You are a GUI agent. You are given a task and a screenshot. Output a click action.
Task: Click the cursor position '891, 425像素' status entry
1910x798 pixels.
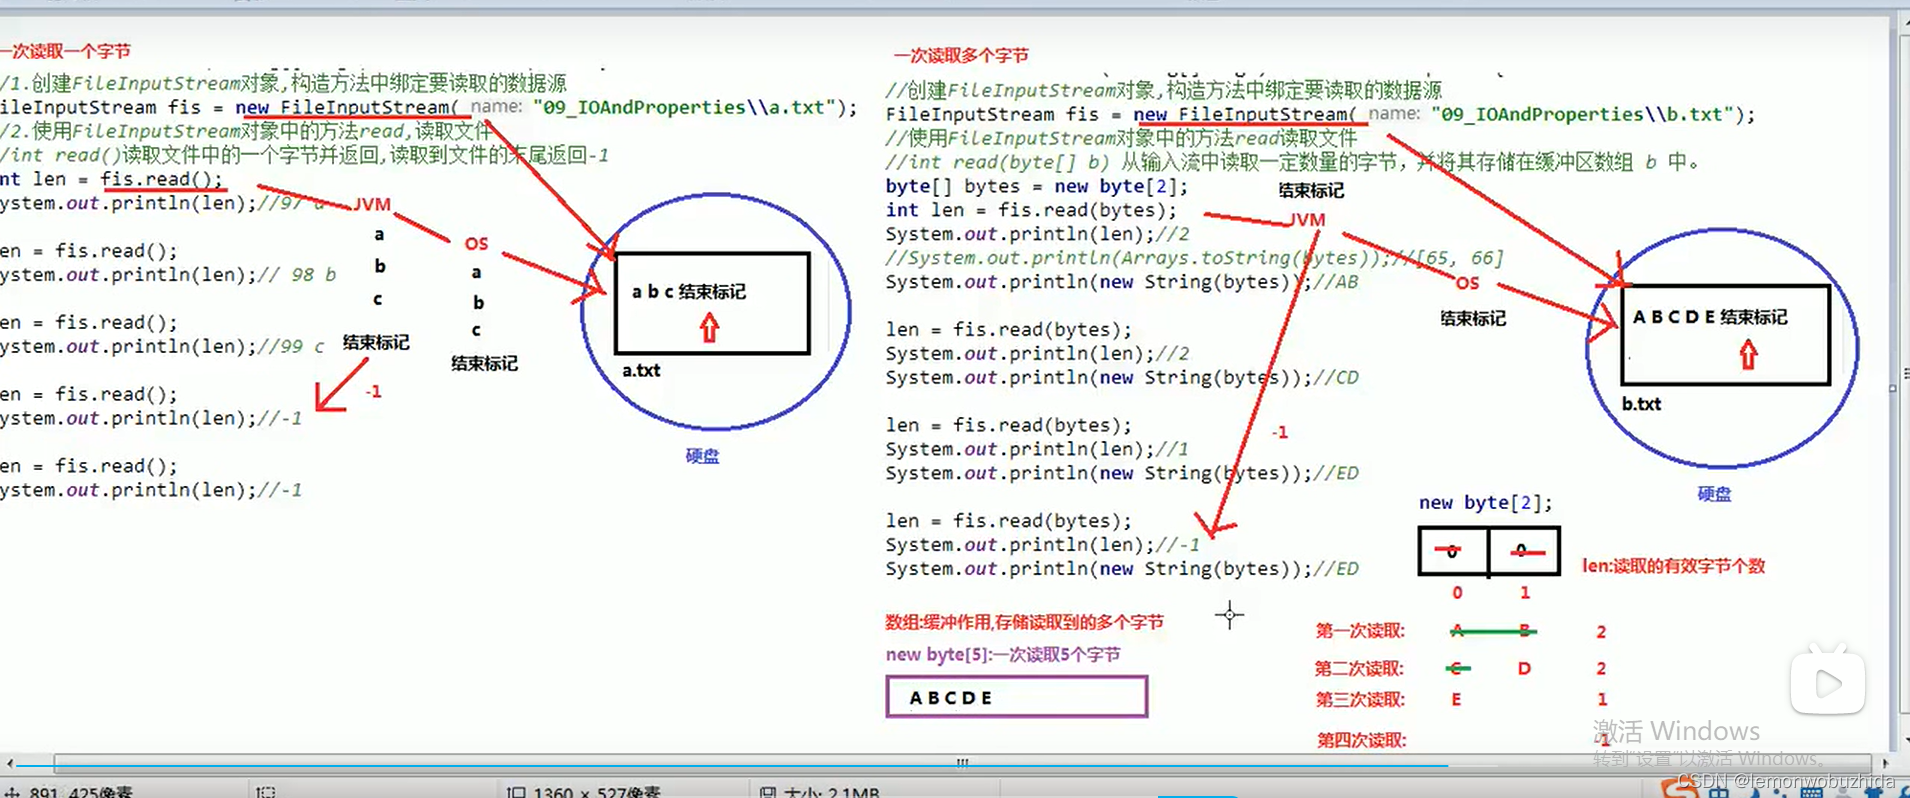[x=70, y=791]
